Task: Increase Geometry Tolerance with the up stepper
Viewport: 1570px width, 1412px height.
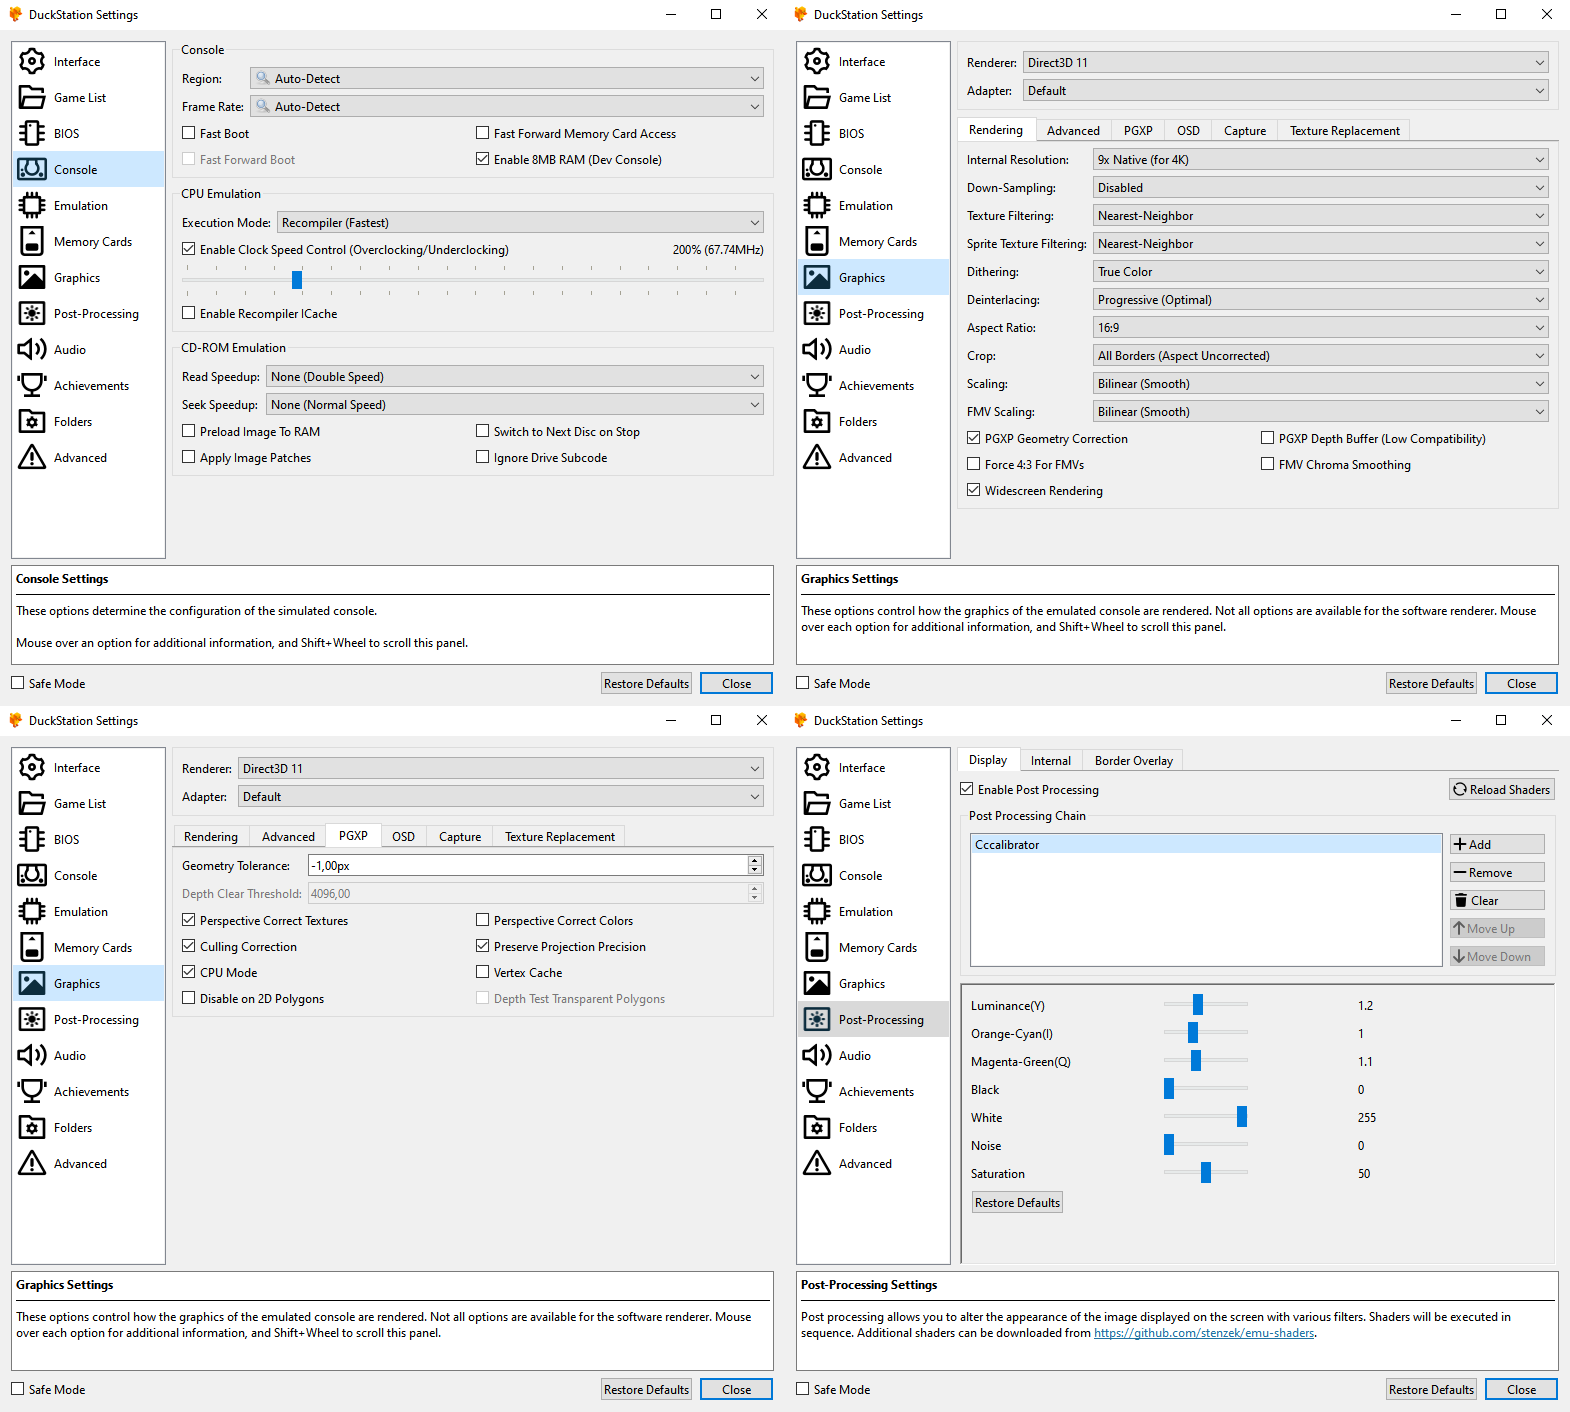Action: [x=755, y=860]
